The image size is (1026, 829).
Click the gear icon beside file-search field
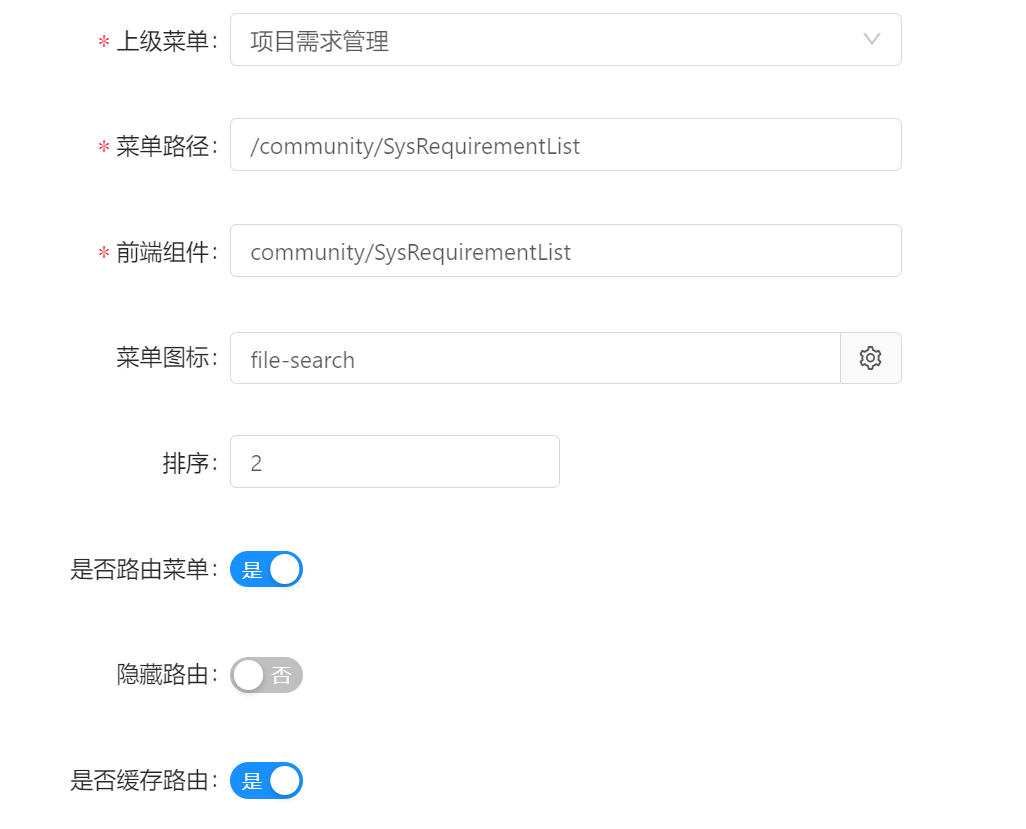point(870,357)
